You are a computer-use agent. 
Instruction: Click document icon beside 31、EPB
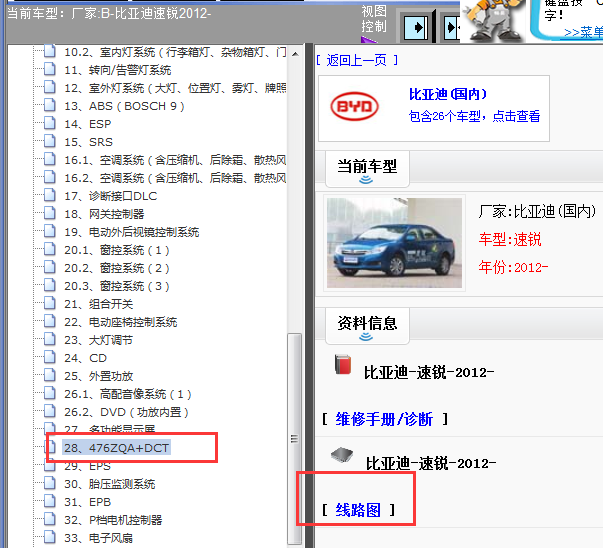click(x=50, y=501)
